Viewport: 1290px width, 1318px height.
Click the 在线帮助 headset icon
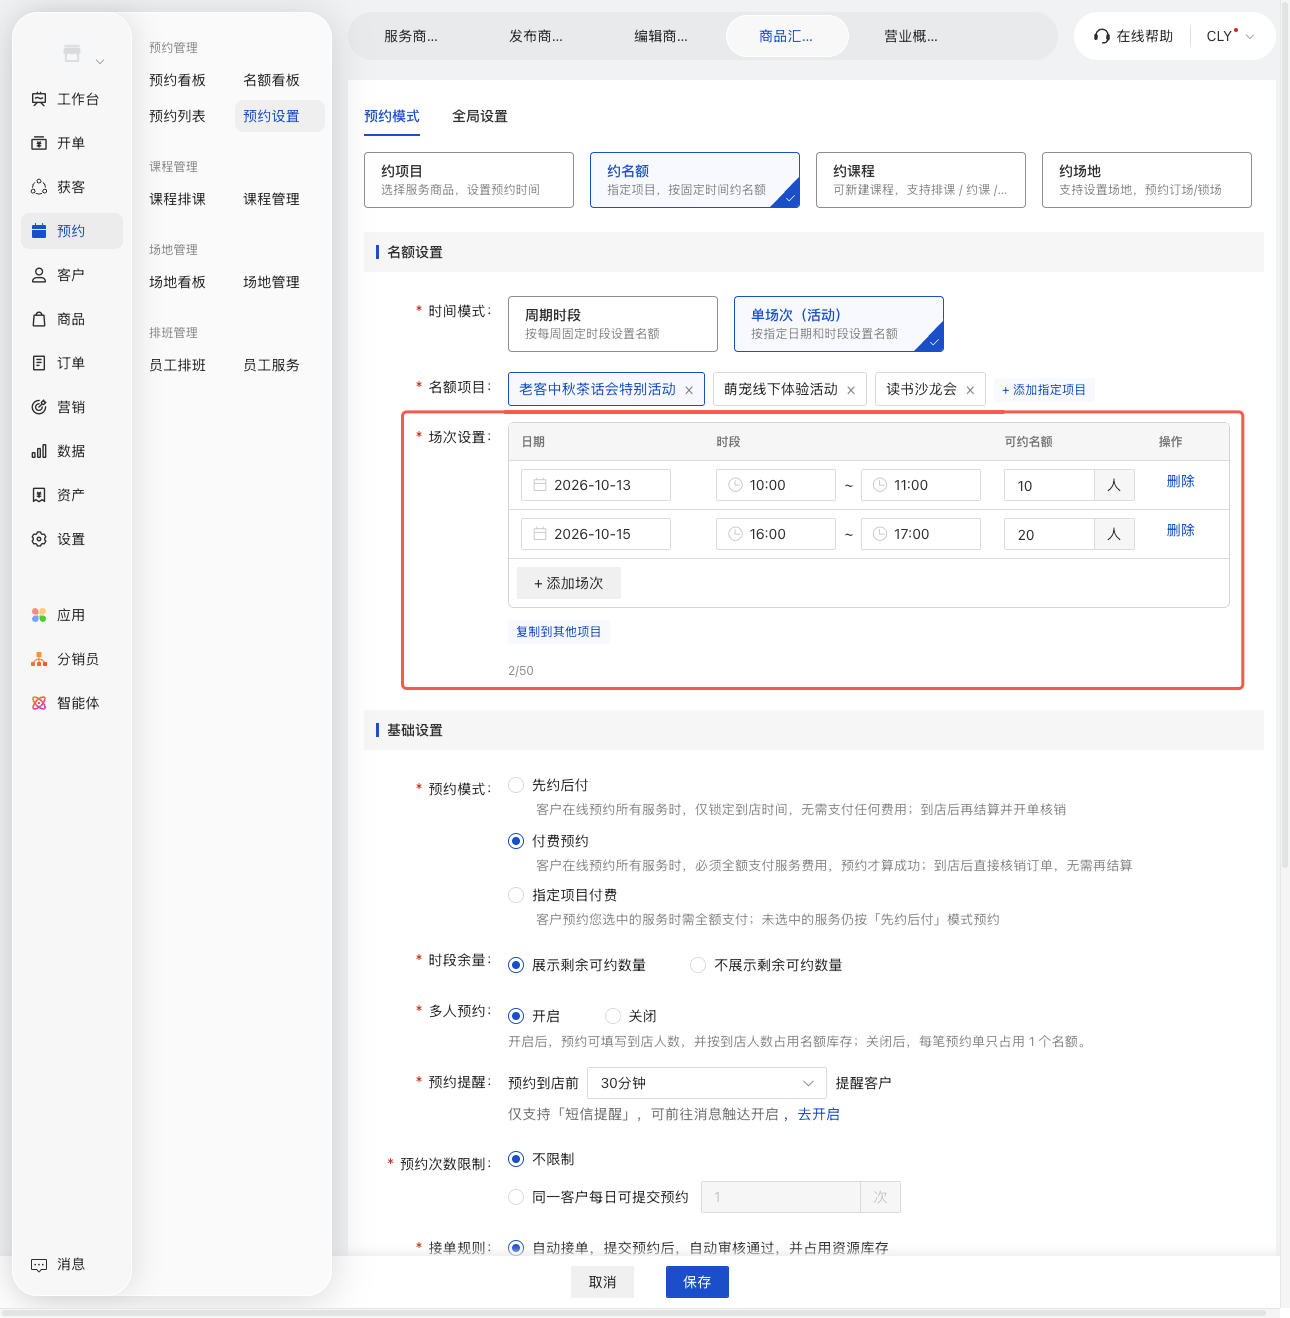coord(1102,36)
